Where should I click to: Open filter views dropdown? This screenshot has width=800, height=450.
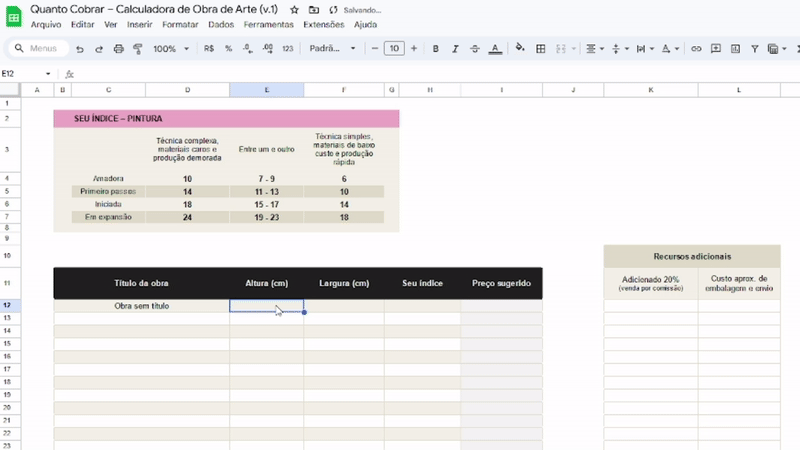(x=777, y=48)
